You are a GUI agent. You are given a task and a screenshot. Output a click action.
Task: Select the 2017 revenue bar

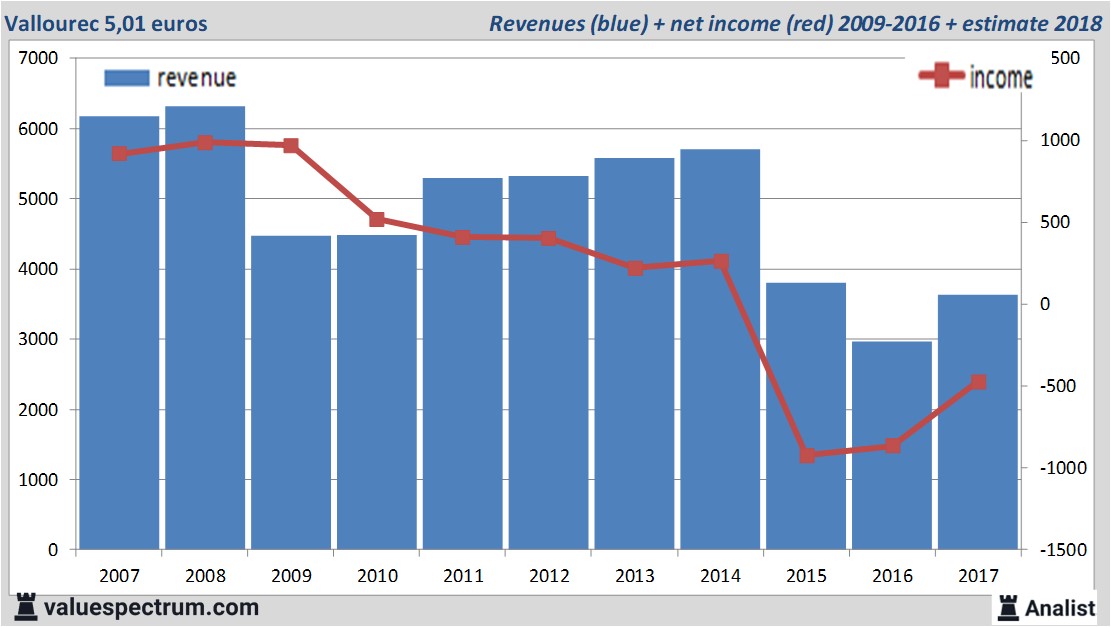pos(978,422)
